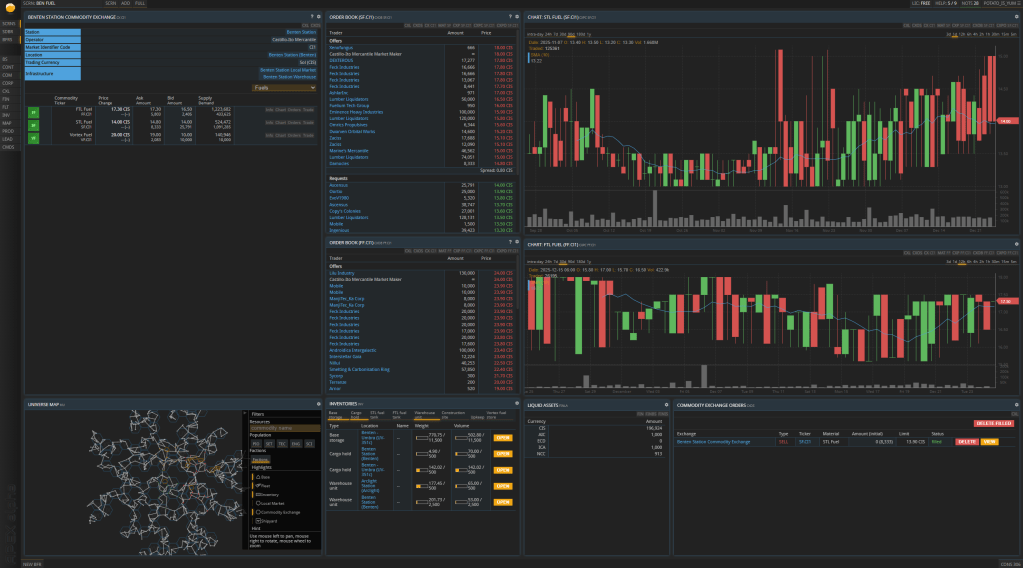
Task: Click the green VF Vortex Fuel icon
Action: [x=33, y=138]
